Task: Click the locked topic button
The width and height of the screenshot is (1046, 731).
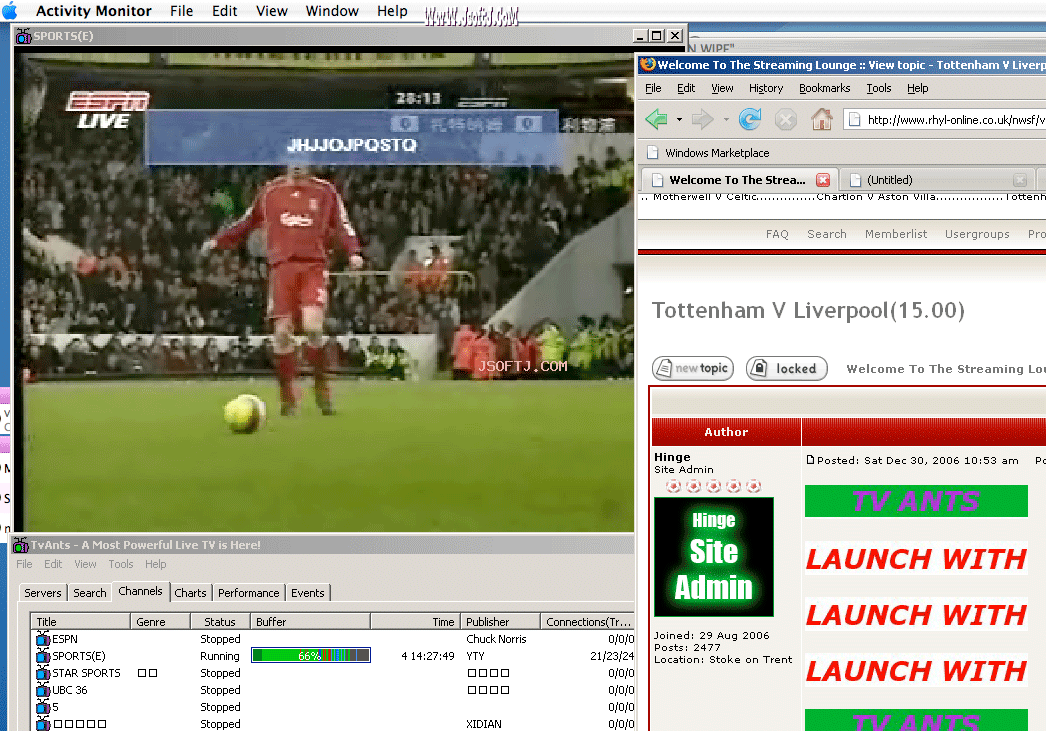Action: pos(787,368)
